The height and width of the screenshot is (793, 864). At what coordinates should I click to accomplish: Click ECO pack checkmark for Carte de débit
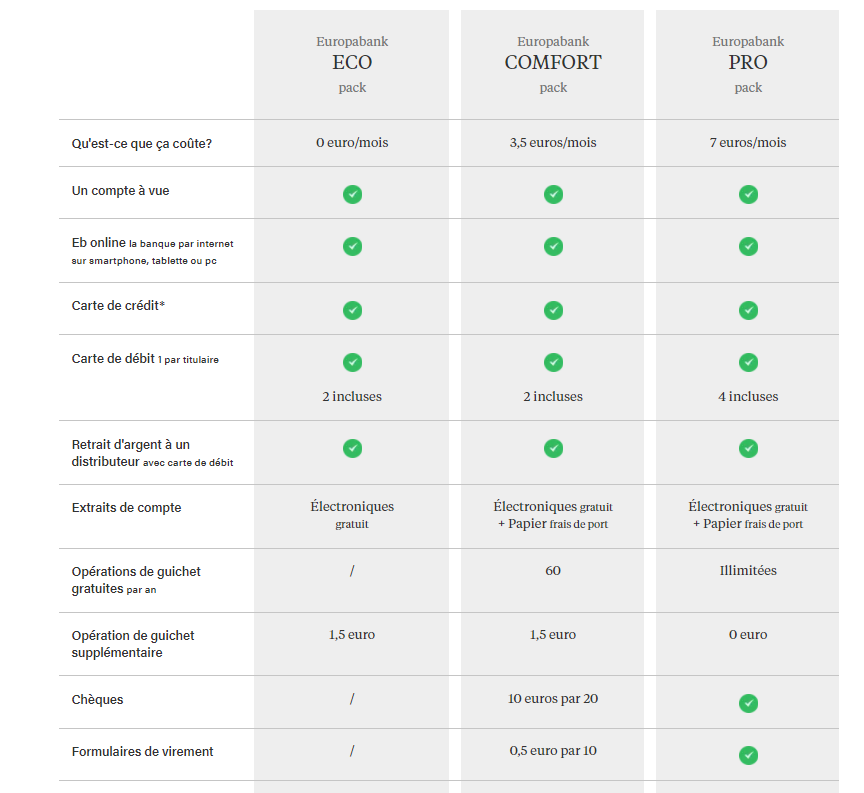coord(352,362)
